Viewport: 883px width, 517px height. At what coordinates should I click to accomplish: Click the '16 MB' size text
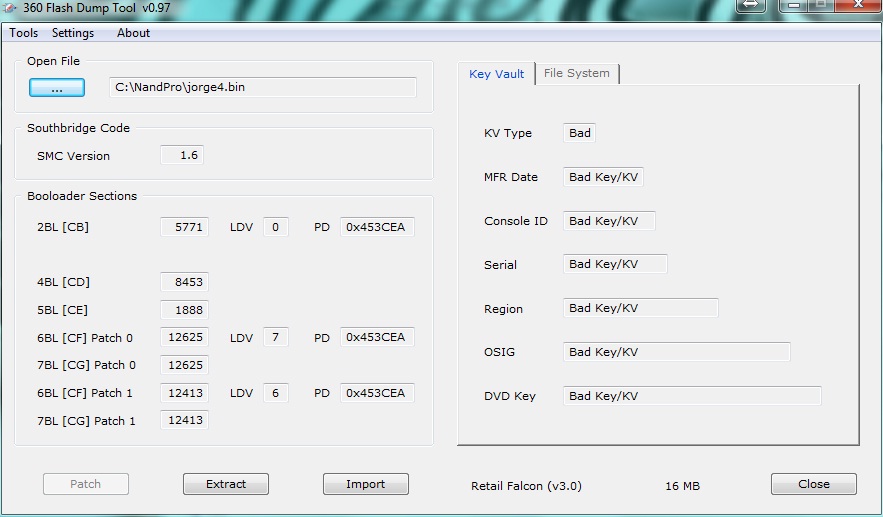[x=683, y=486]
